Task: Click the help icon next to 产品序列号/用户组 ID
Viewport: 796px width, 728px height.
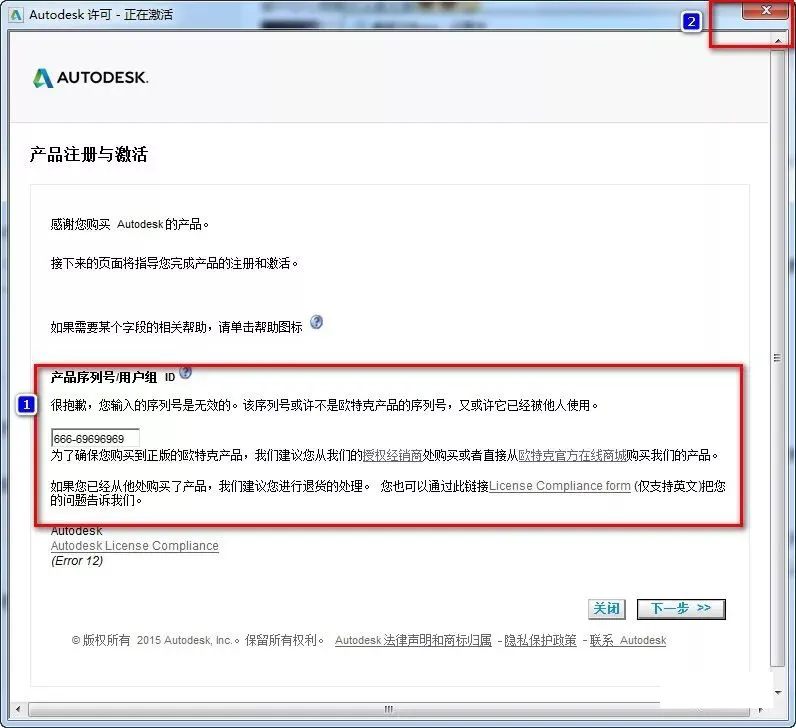Action: [186, 373]
